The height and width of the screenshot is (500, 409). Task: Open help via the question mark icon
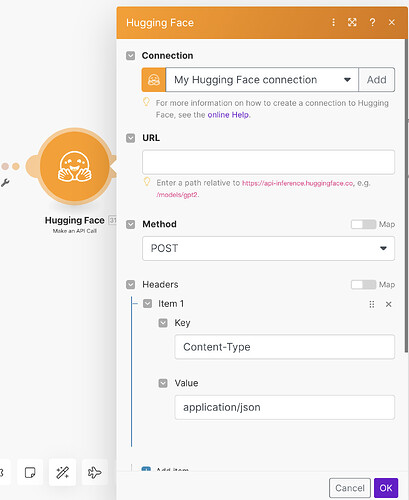(372, 22)
